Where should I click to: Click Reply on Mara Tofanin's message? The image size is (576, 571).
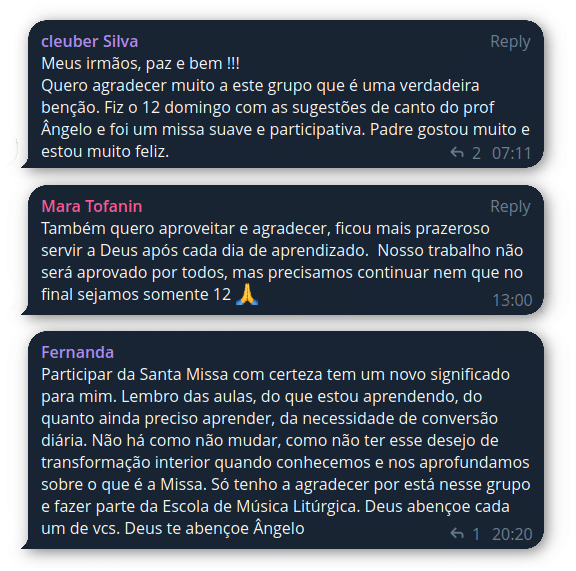510,207
